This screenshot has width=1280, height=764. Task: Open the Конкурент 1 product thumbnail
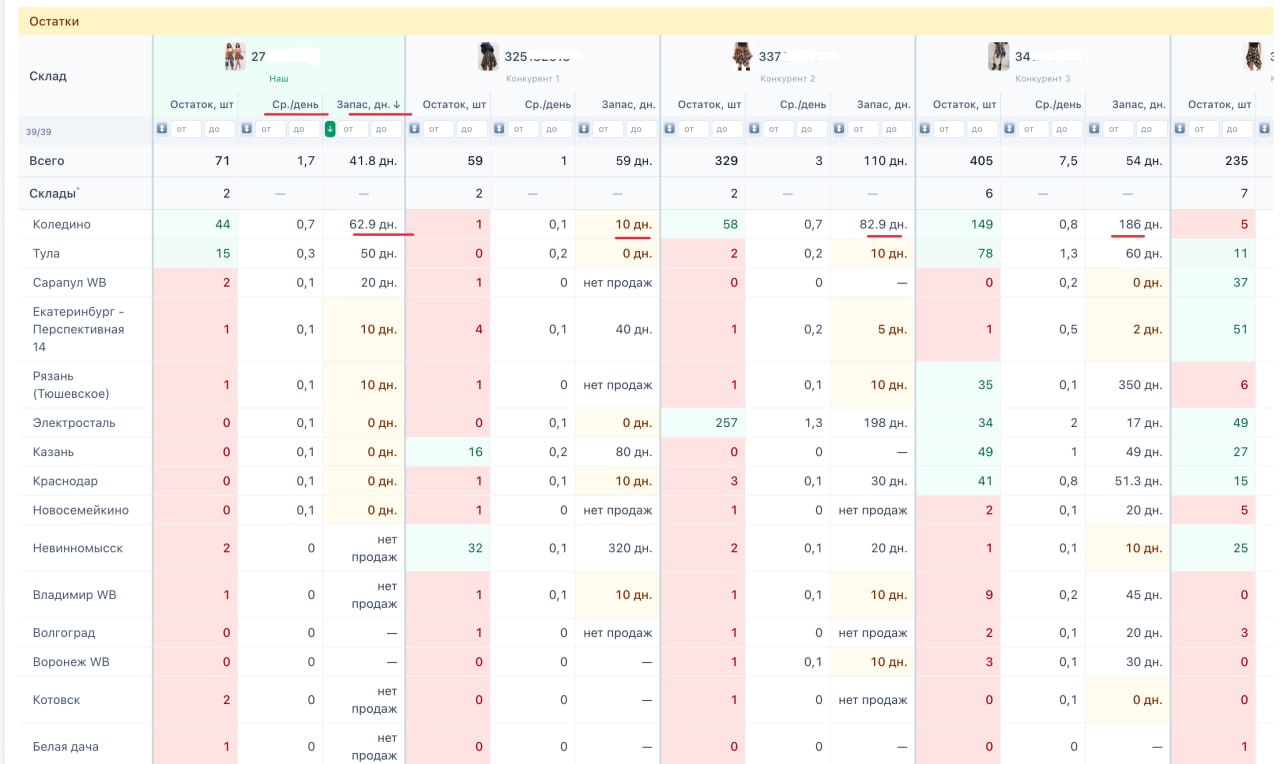pos(489,56)
